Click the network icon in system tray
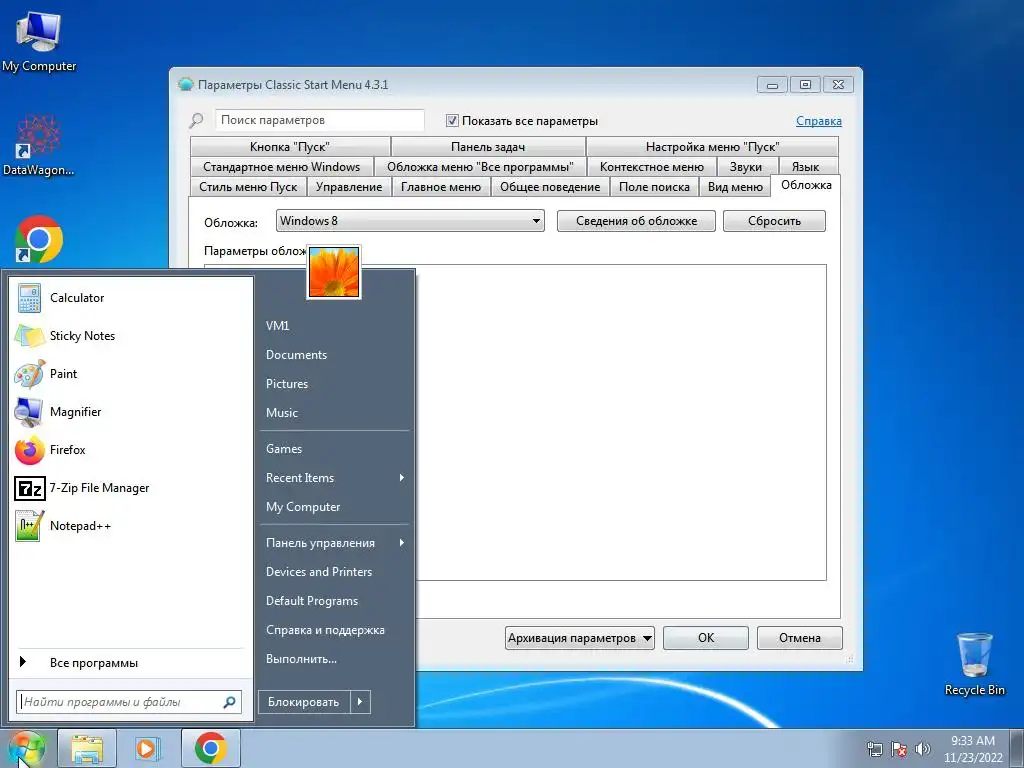The image size is (1024, 768). coord(874,749)
